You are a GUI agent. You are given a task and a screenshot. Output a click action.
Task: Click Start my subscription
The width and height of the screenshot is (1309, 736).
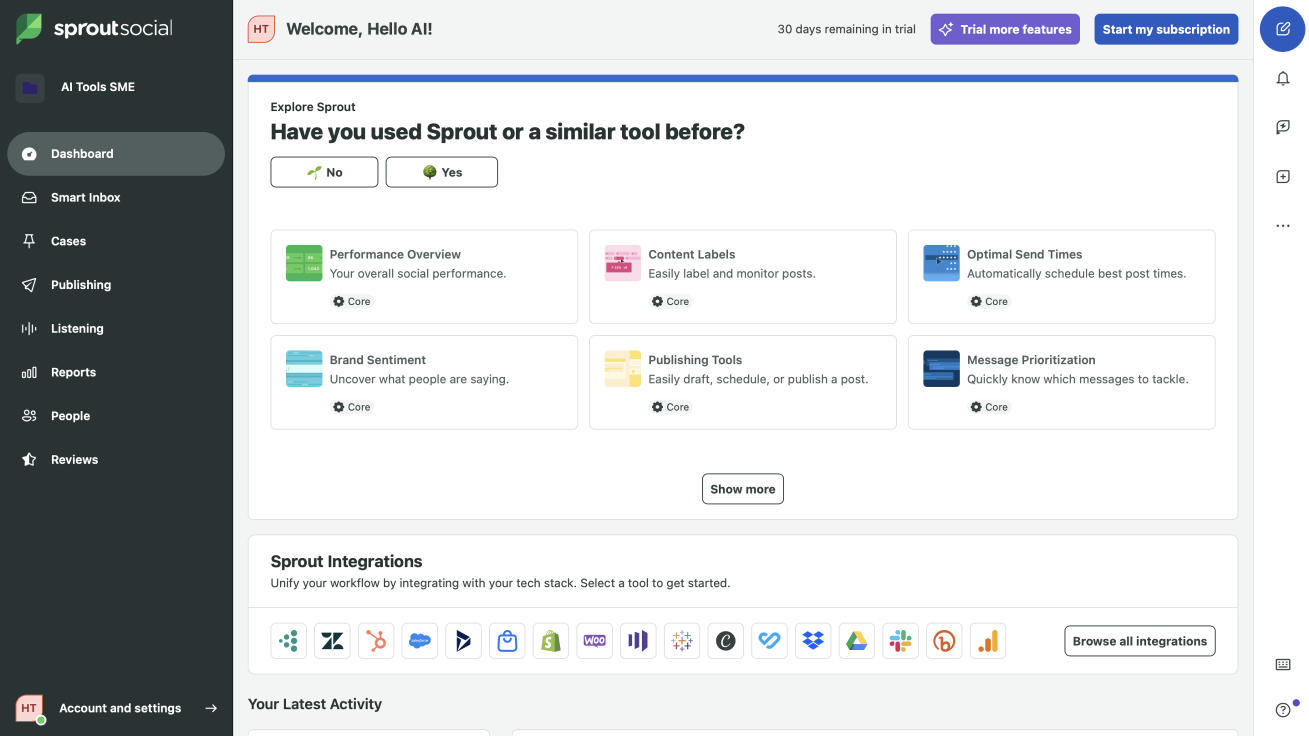coord(1166,29)
